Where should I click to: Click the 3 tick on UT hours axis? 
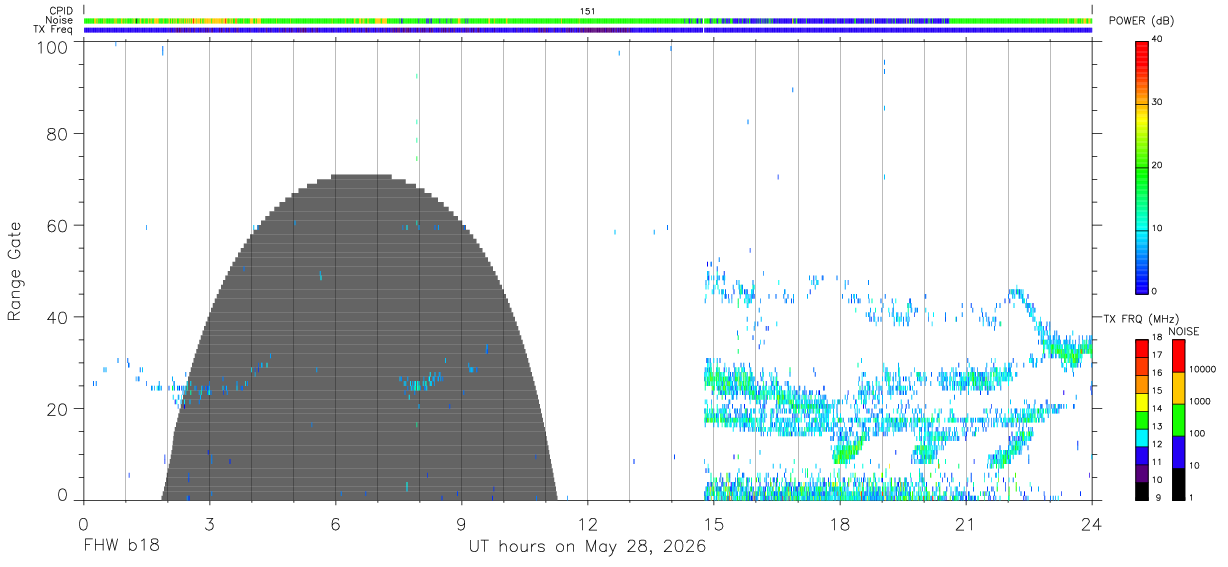(x=209, y=524)
